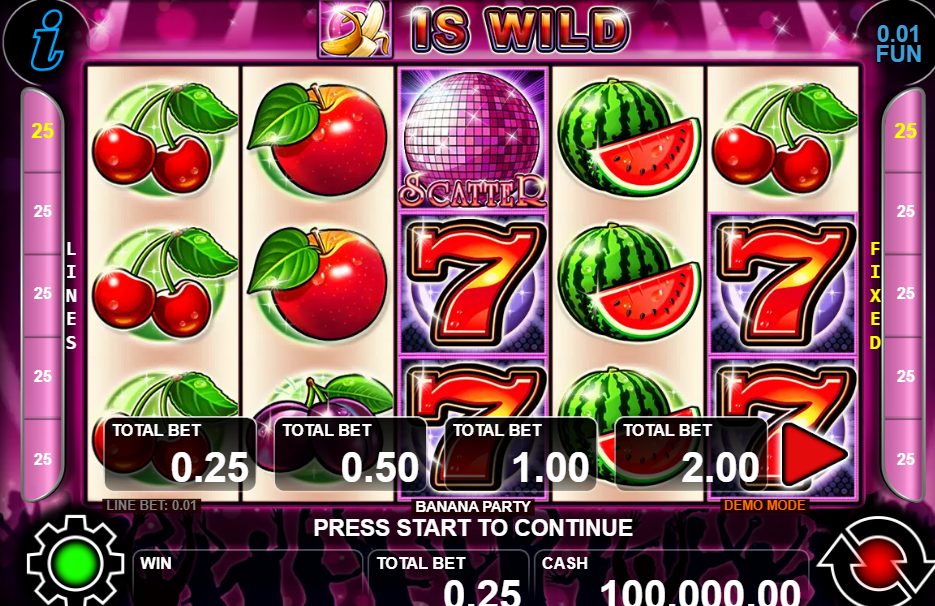Image resolution: width=935 pixels, height=606 pixels.
Task: Click the middle-row red 7 in the center reel
Action: (x=473, y=284)
